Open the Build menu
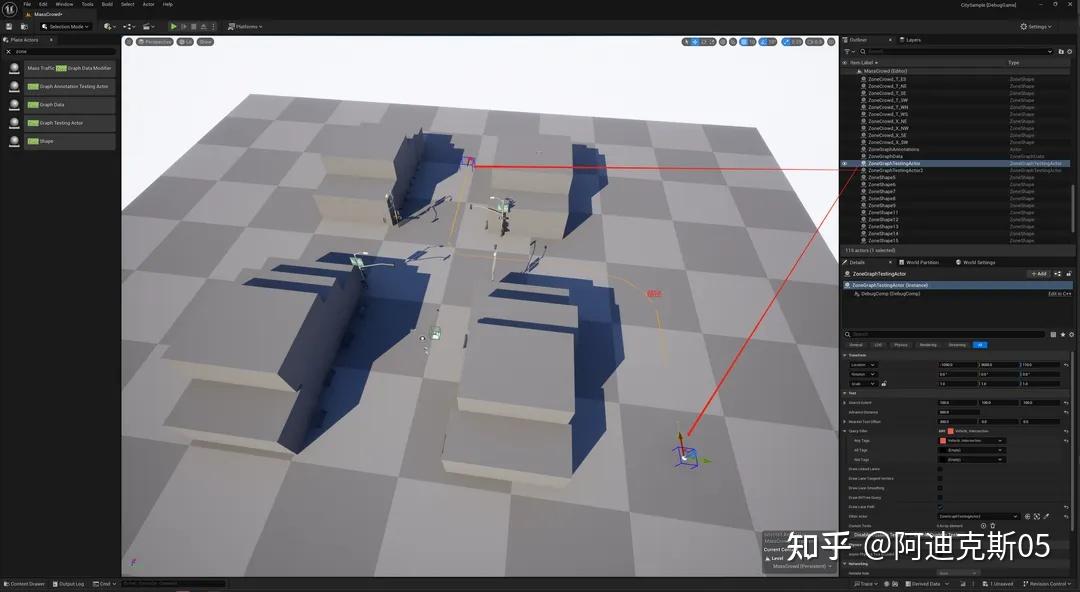This screenshot has width=1080, height=592. click(x=107, y=4)
